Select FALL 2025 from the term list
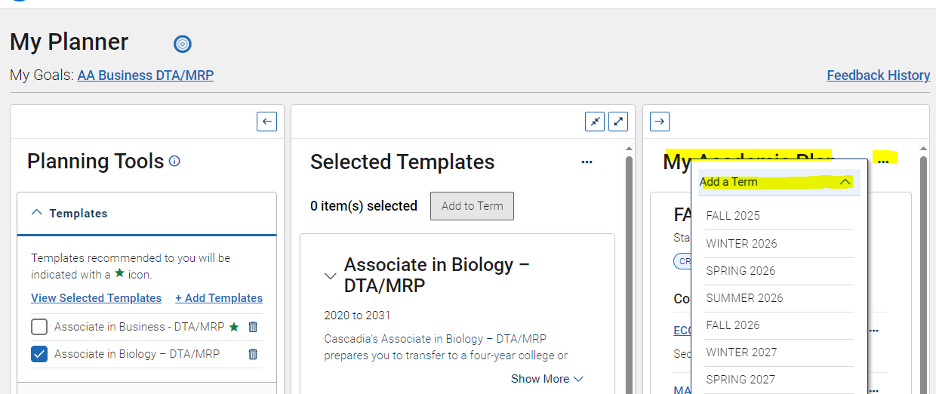The image size is (936, 394). 779,216
